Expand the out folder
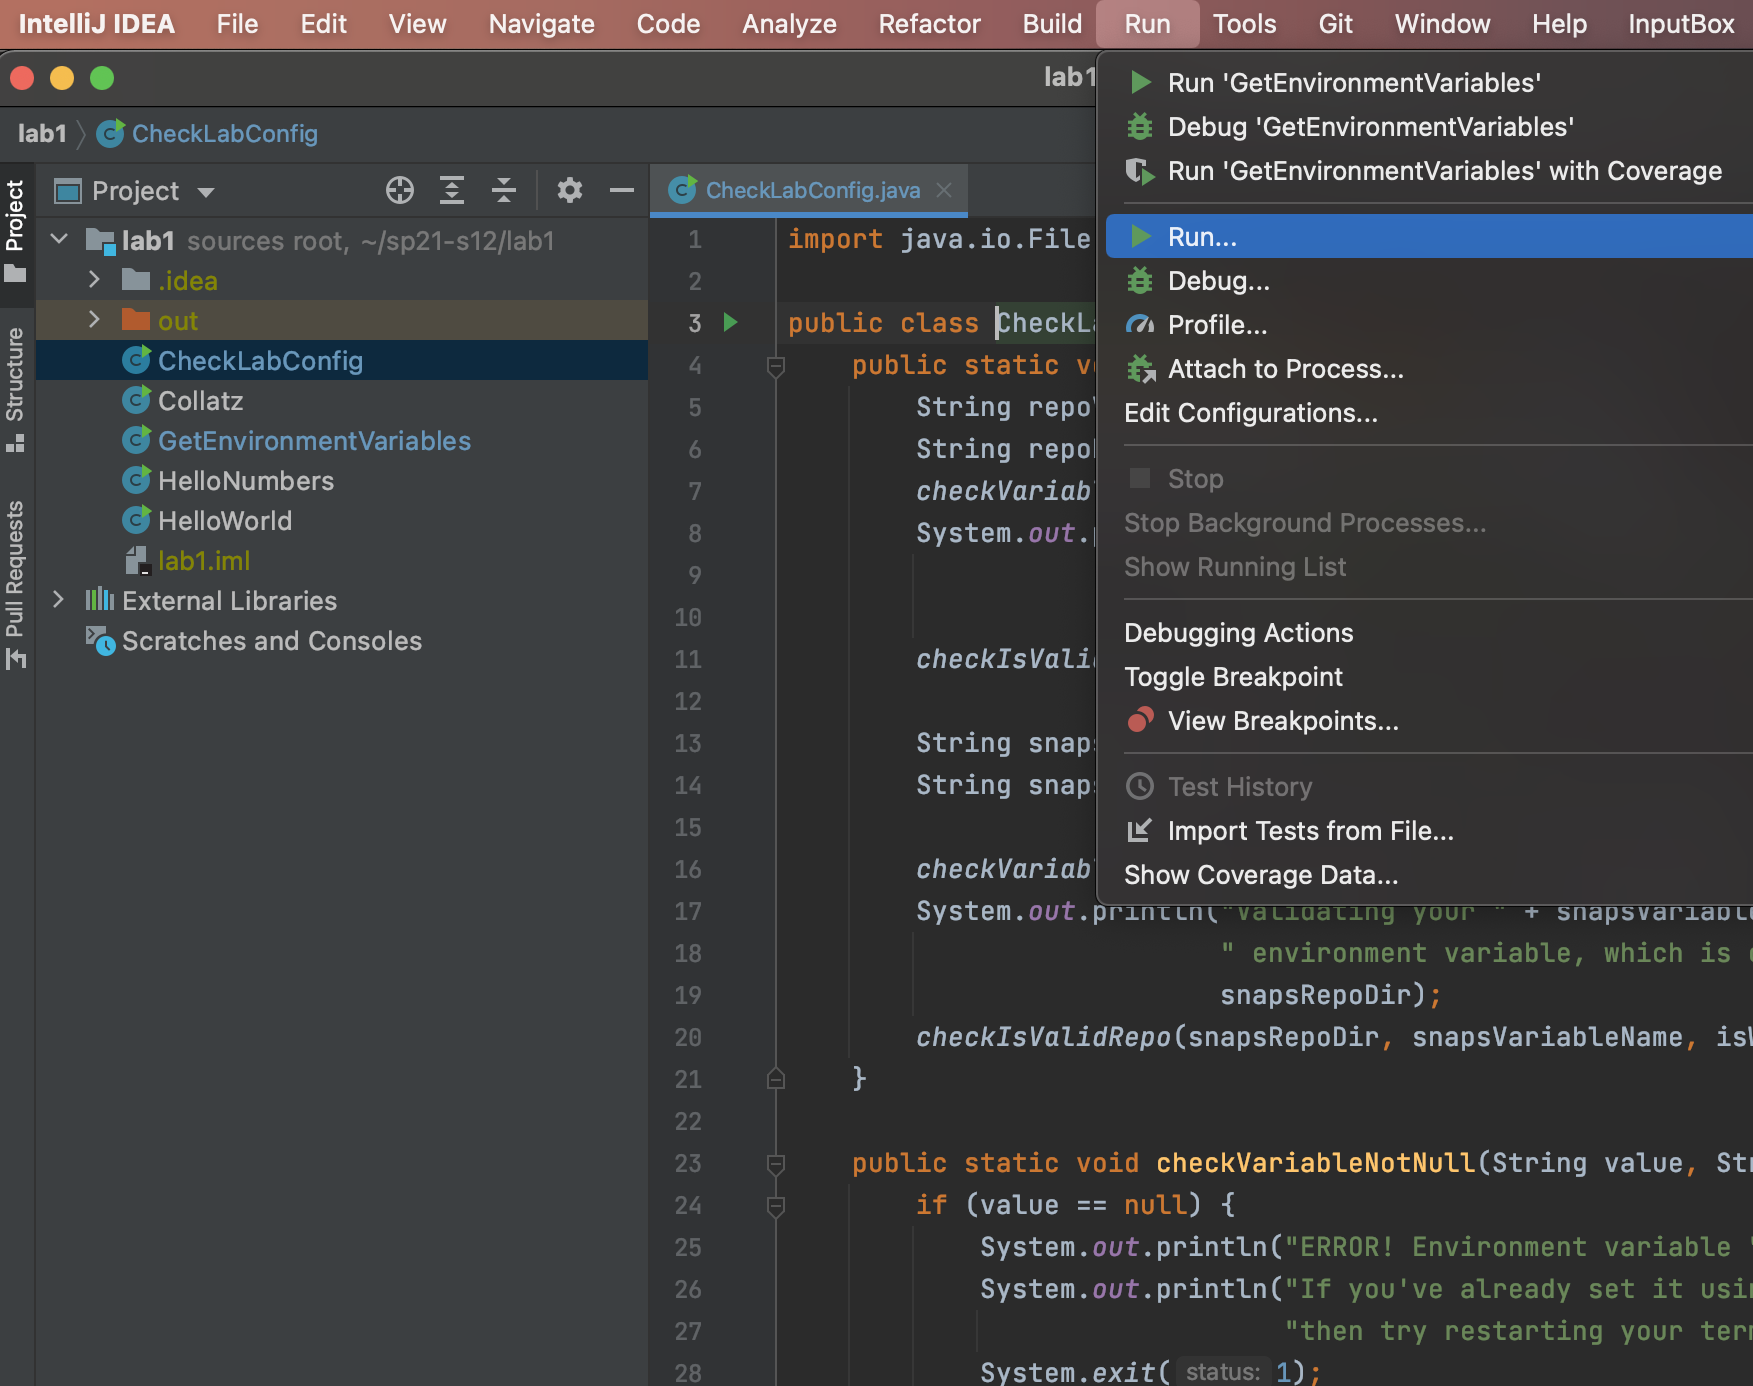Image resolution: width=1753 pixels, height=1386 pixels. (x=94, y=320)
